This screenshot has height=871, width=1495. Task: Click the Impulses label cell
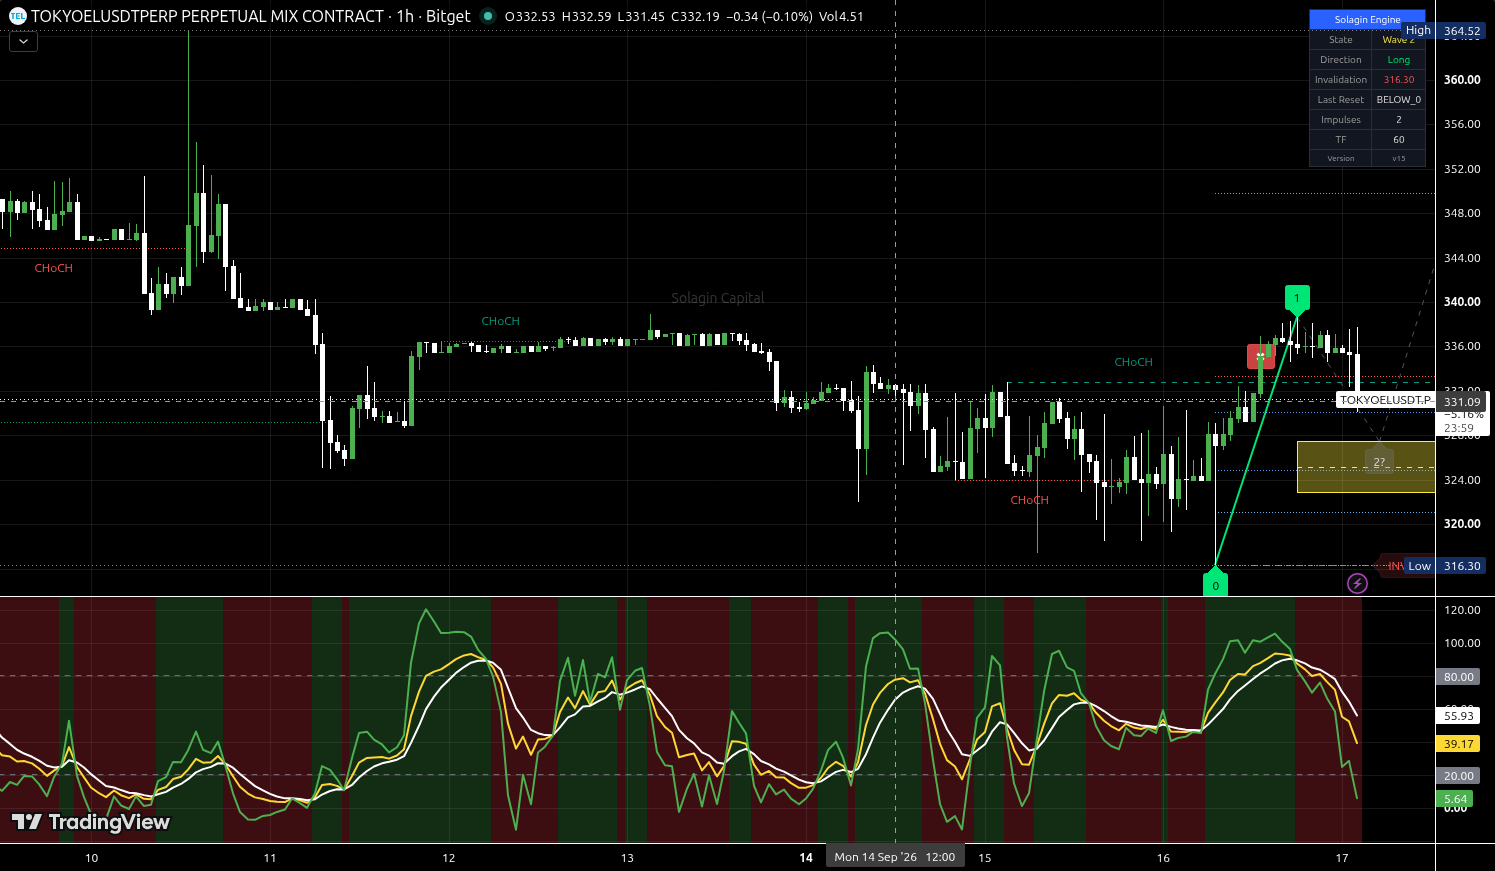point(1341,120)
